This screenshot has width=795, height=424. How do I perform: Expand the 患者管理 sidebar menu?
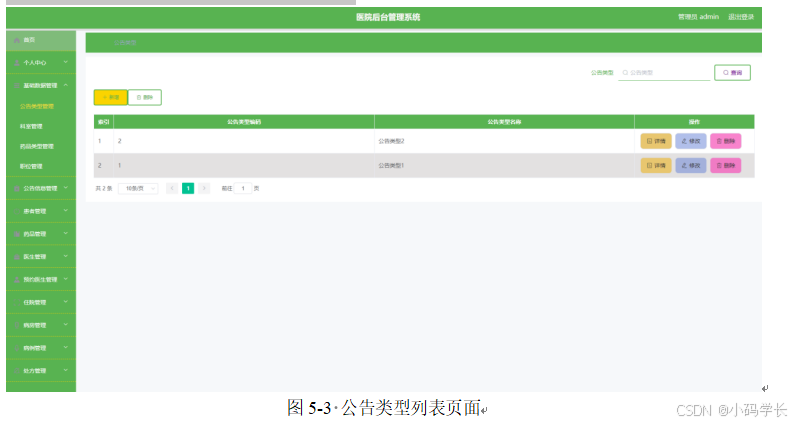point(41,211)
